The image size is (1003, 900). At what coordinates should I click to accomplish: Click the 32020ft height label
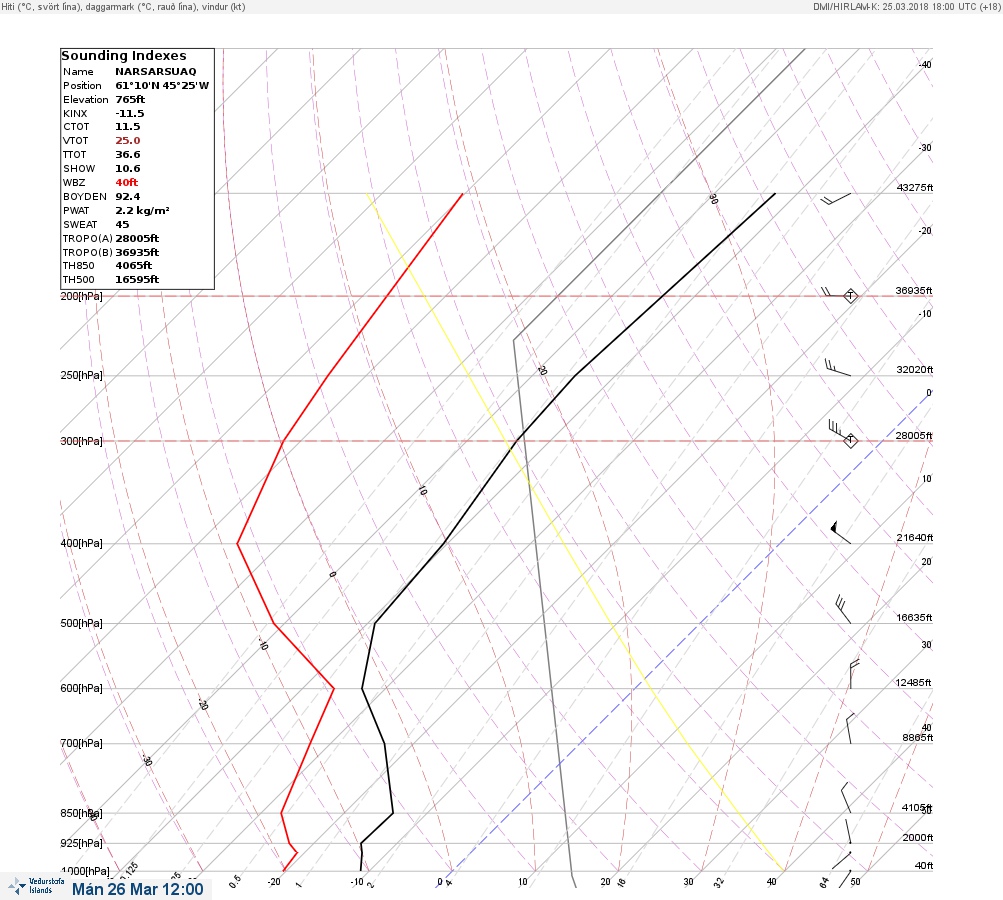click(915, 370)
